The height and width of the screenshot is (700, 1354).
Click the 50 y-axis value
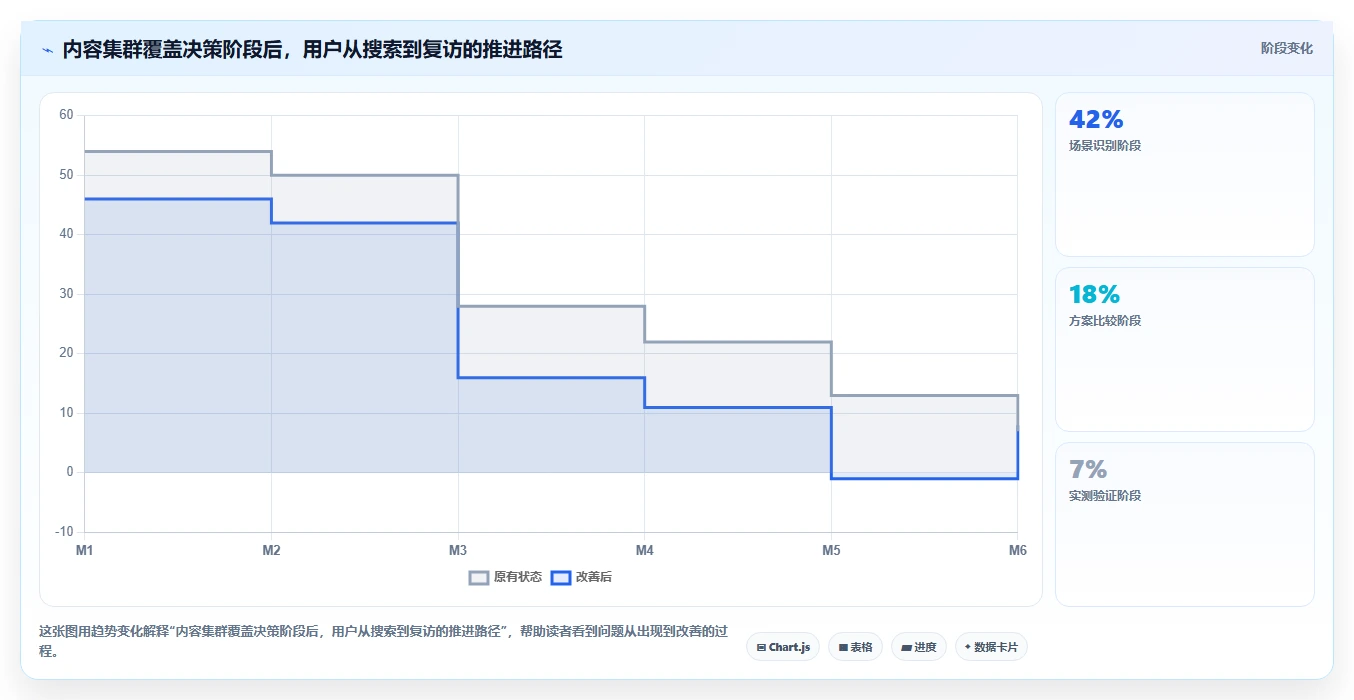click(66, 175)
